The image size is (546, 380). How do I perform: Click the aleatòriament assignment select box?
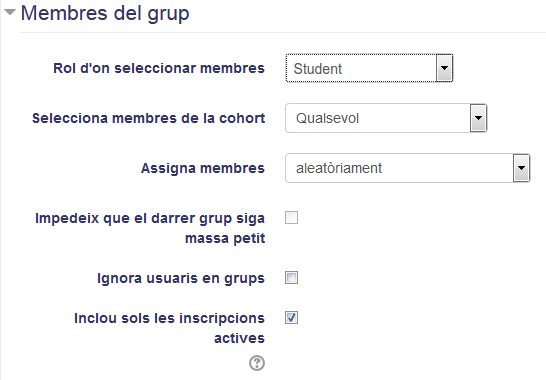[x=407, y=168]
